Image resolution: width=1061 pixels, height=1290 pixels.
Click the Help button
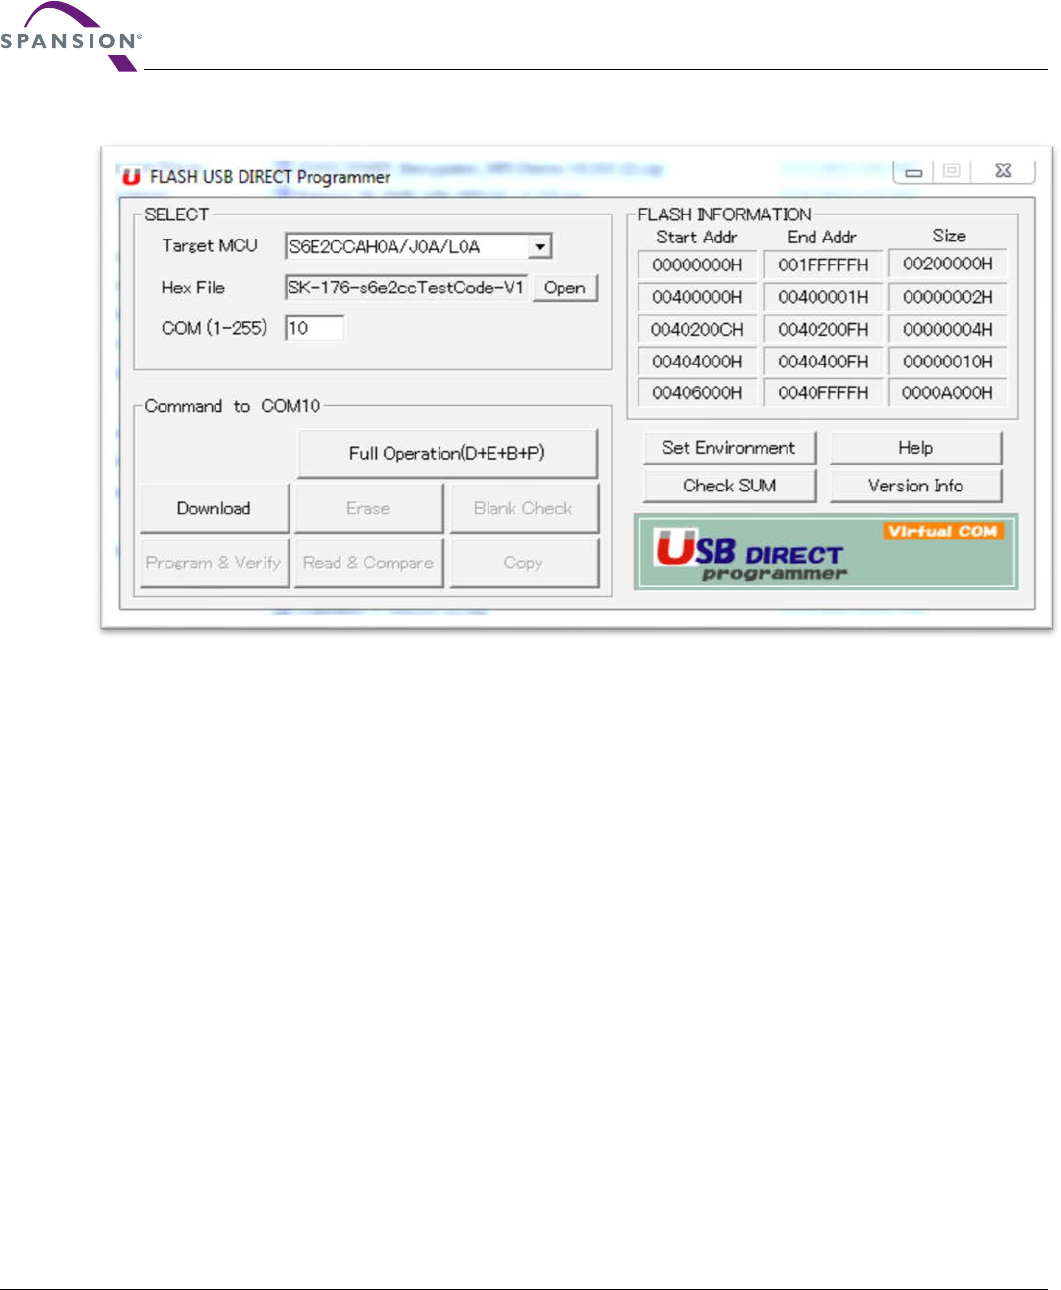click(916, 448)
